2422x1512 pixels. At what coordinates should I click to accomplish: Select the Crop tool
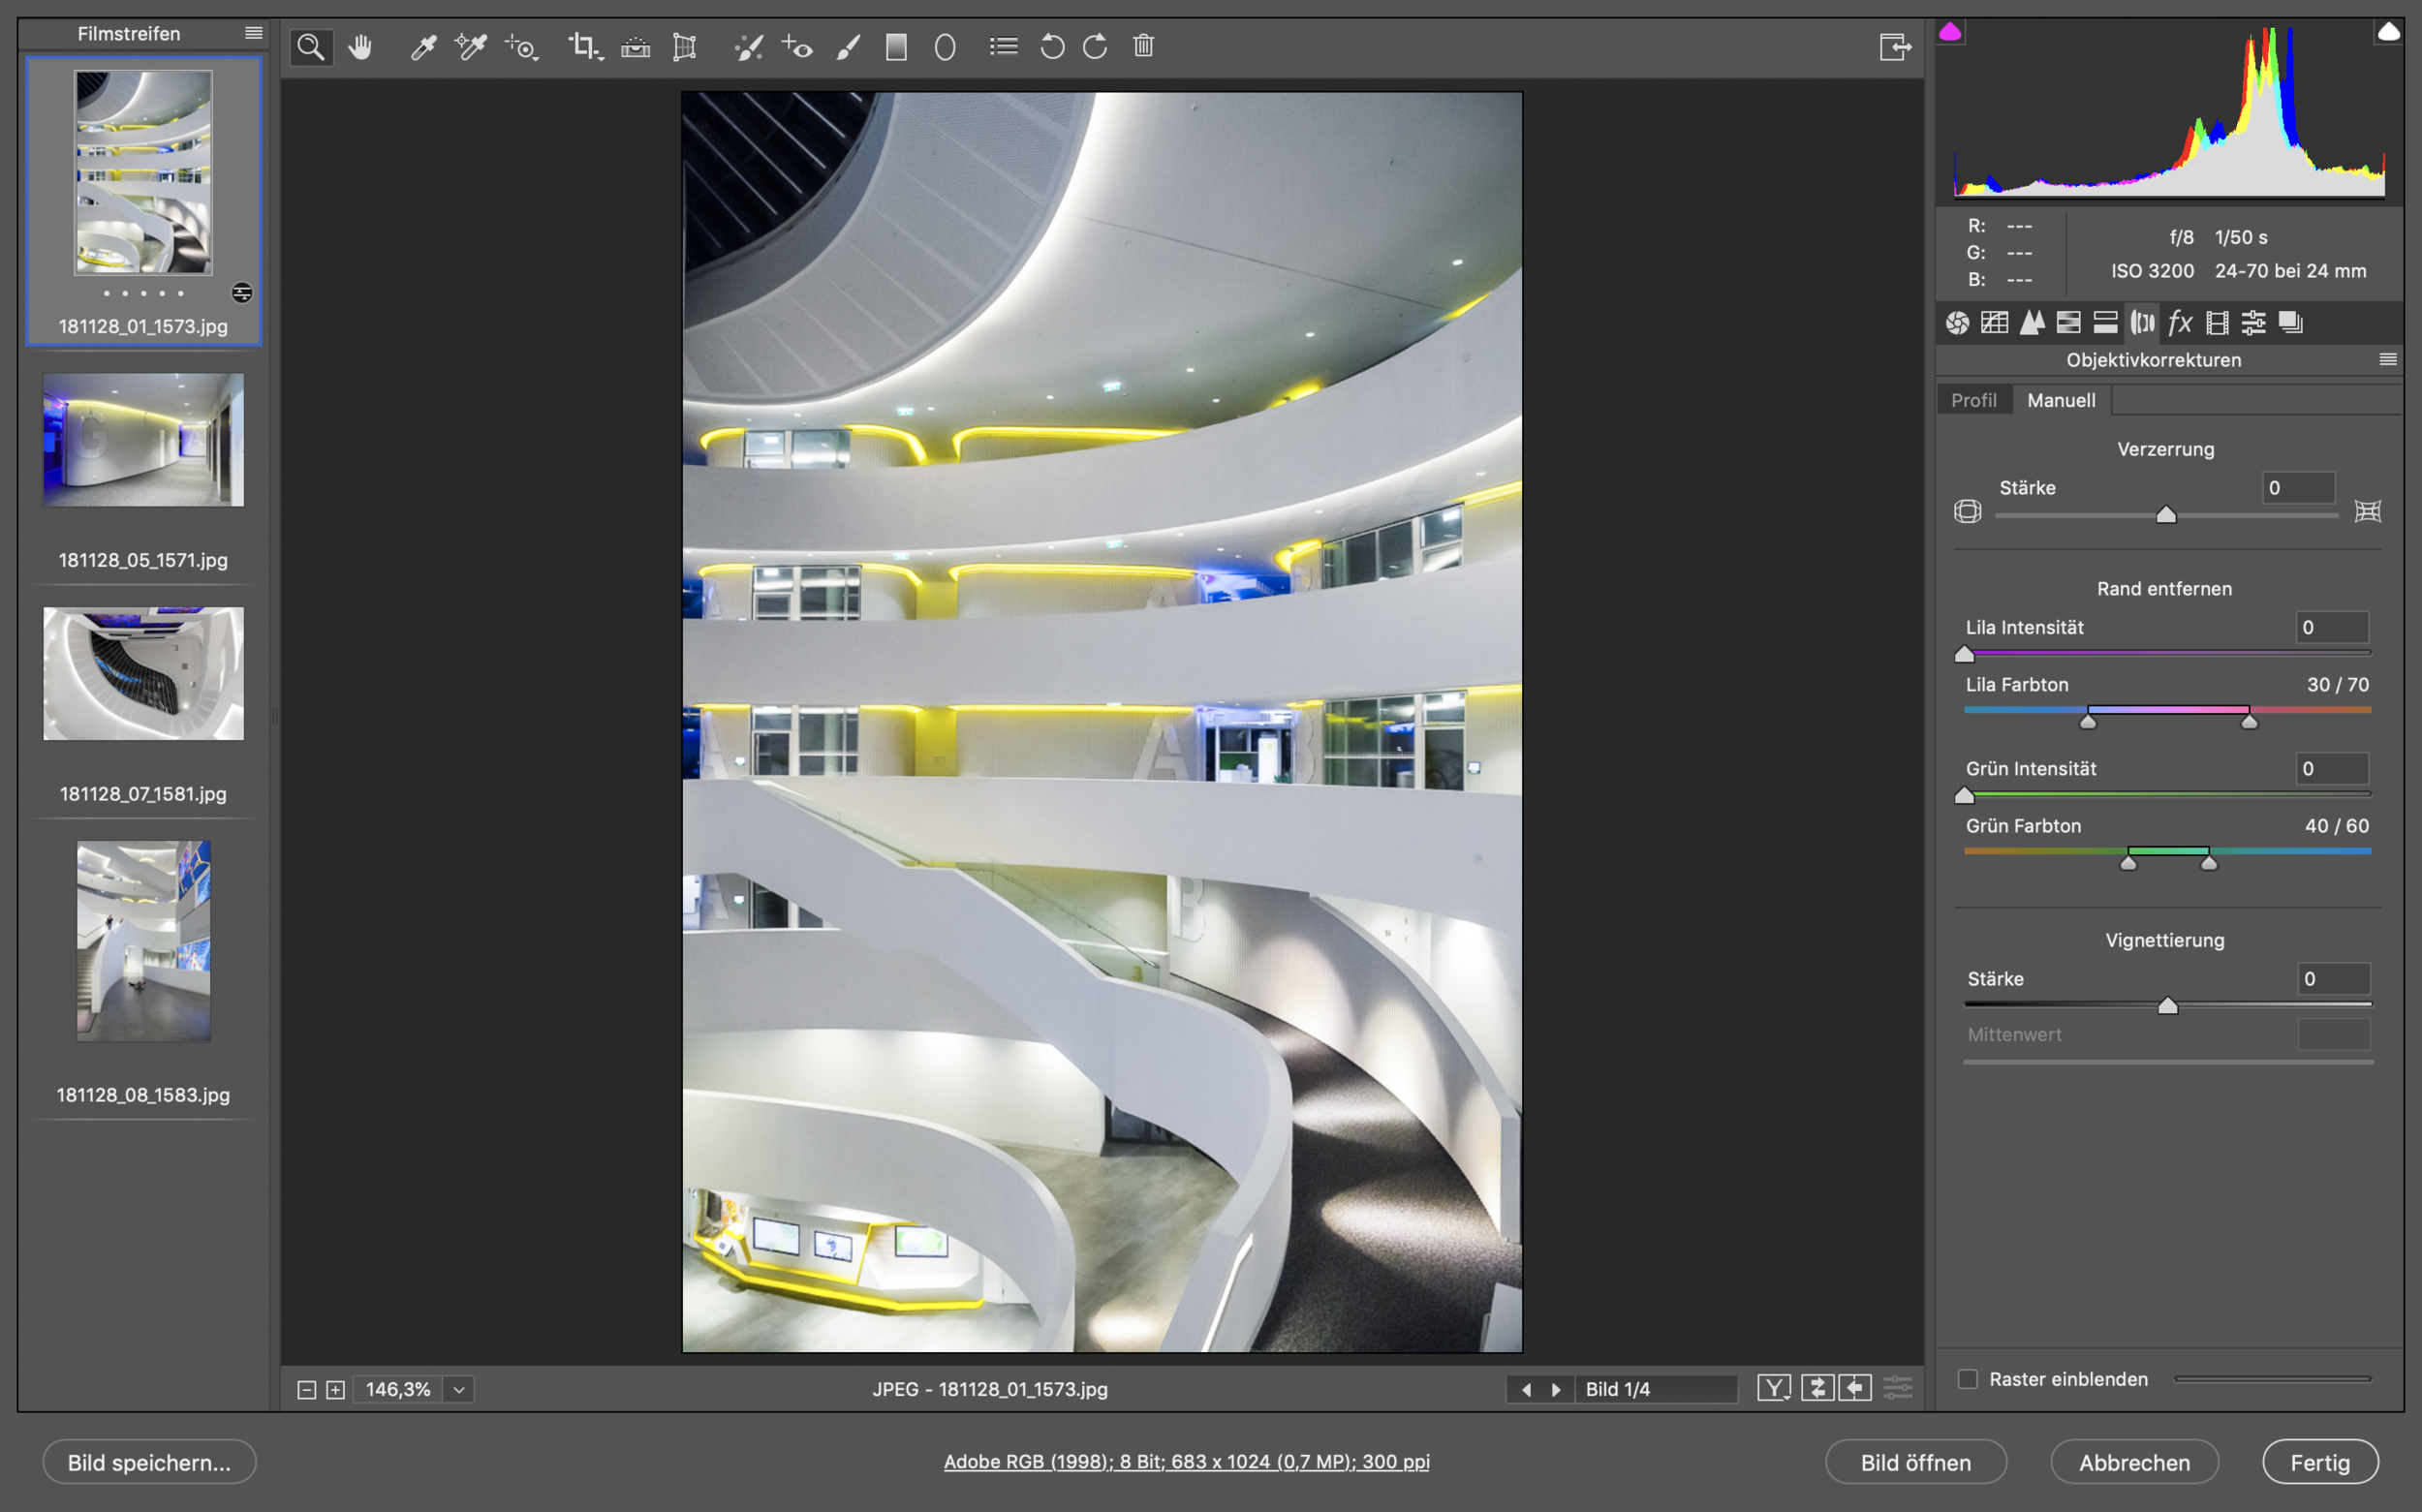[x=583, y=47]
